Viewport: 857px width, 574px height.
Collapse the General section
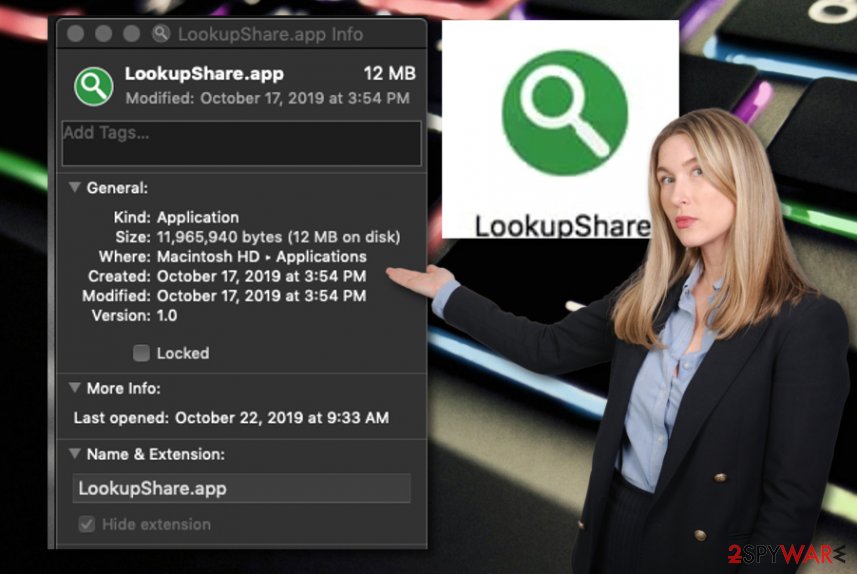tap(75, 188)
